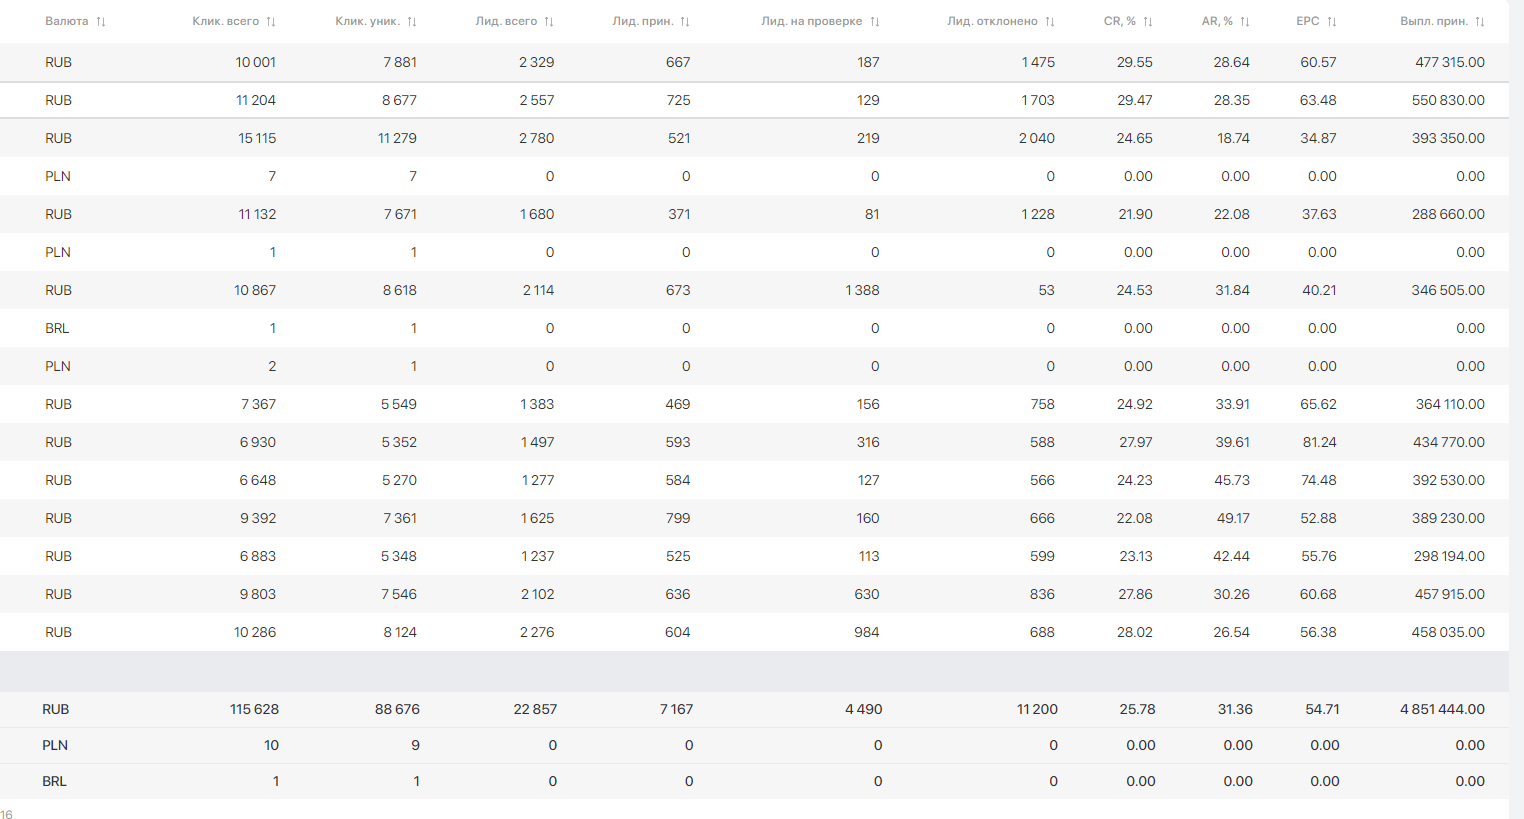Sort using the CR, % arrows icon
1524x819 pixels.
[1148, 22]
